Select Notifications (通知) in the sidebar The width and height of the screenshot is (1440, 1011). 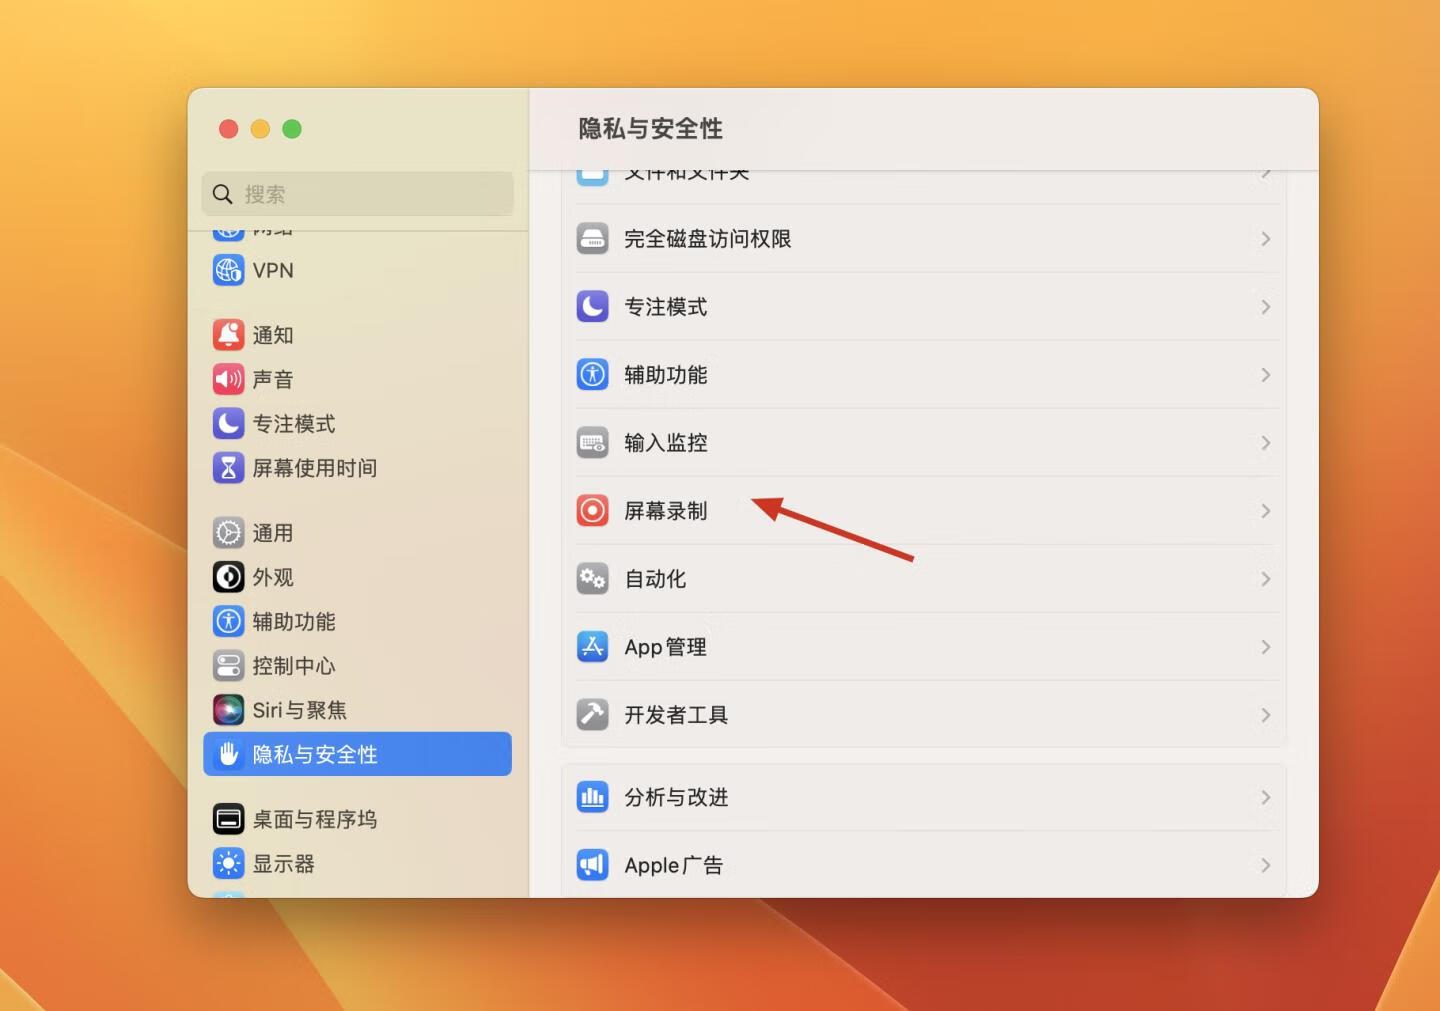272,335
